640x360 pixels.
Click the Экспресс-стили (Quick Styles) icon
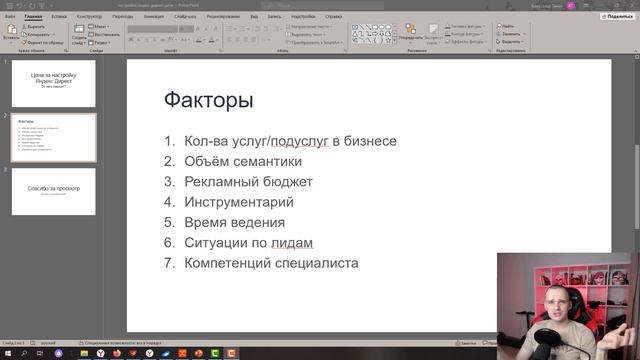[x=433, y=29]
